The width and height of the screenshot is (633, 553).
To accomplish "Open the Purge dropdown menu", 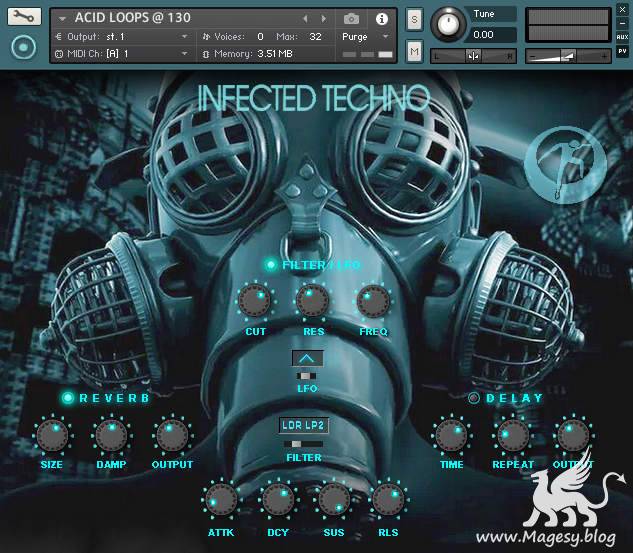I will click(x=365, y=37).
